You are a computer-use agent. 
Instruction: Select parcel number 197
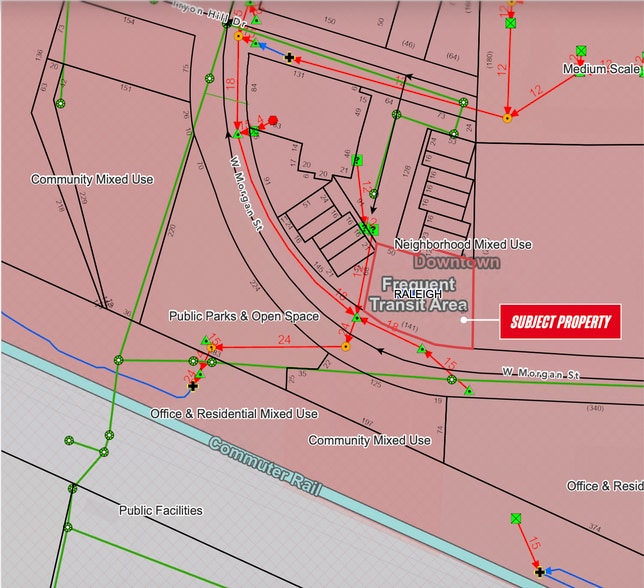[367, 422]
